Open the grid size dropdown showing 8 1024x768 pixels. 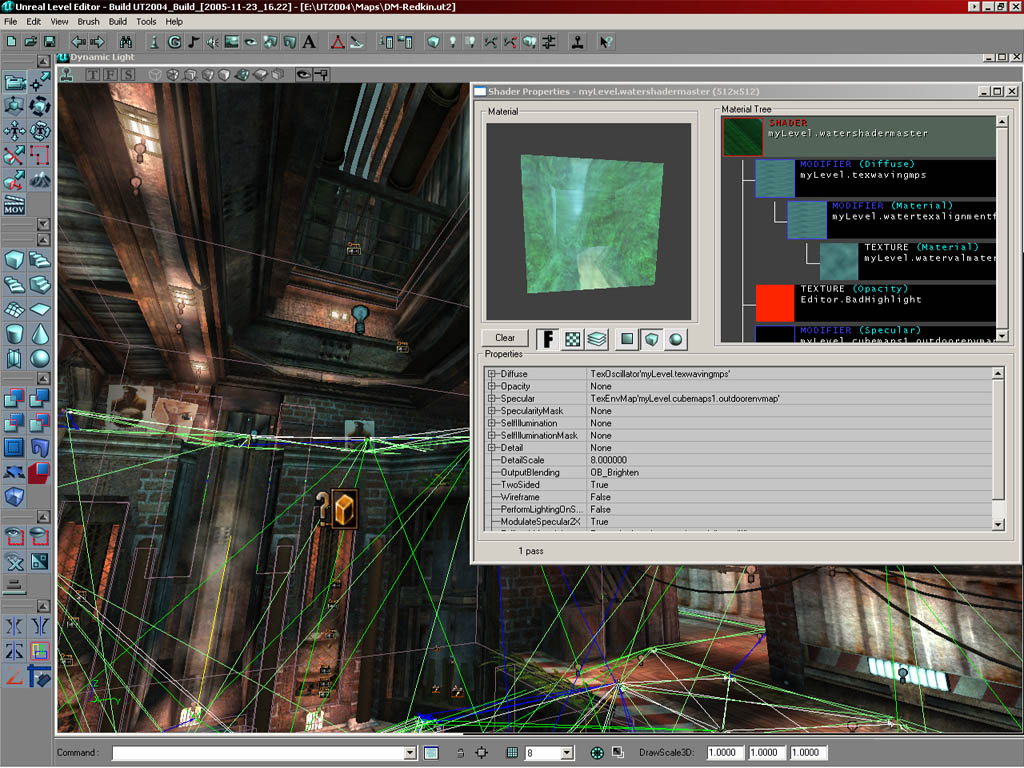567,753
